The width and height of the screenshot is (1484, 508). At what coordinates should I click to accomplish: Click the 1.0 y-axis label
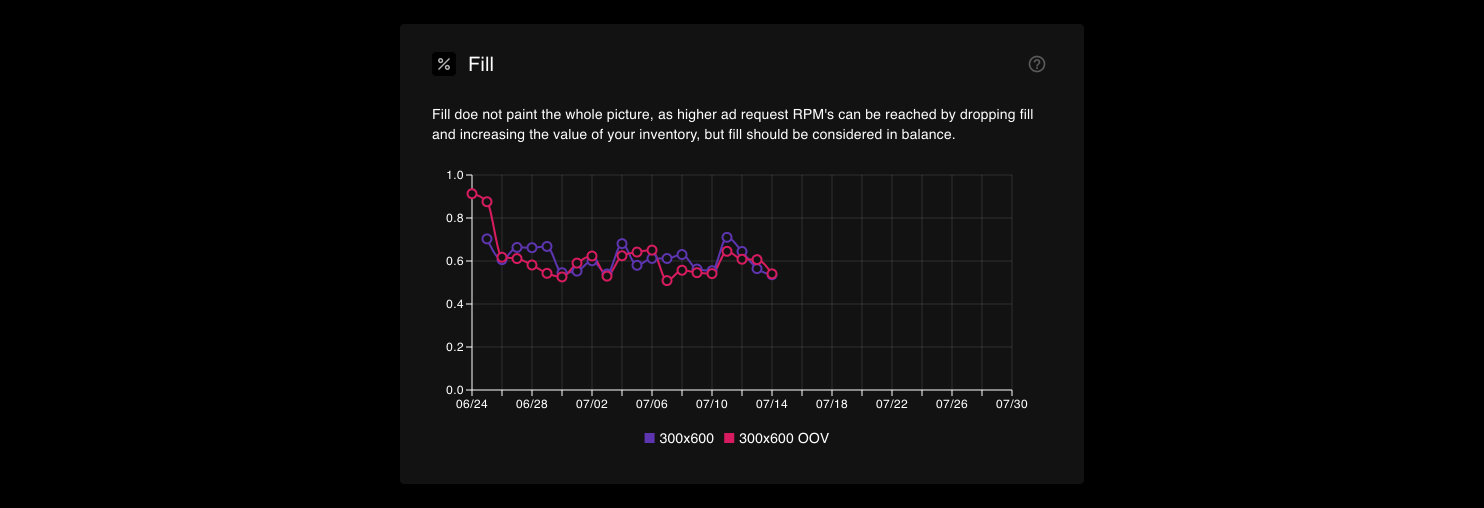point(455,175)
